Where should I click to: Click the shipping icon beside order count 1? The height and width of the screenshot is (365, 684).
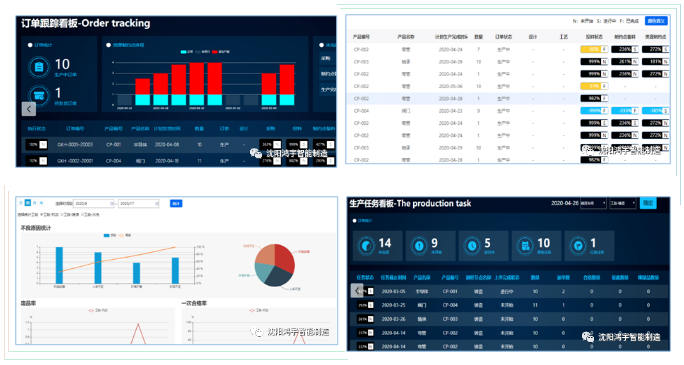[39, 96]
